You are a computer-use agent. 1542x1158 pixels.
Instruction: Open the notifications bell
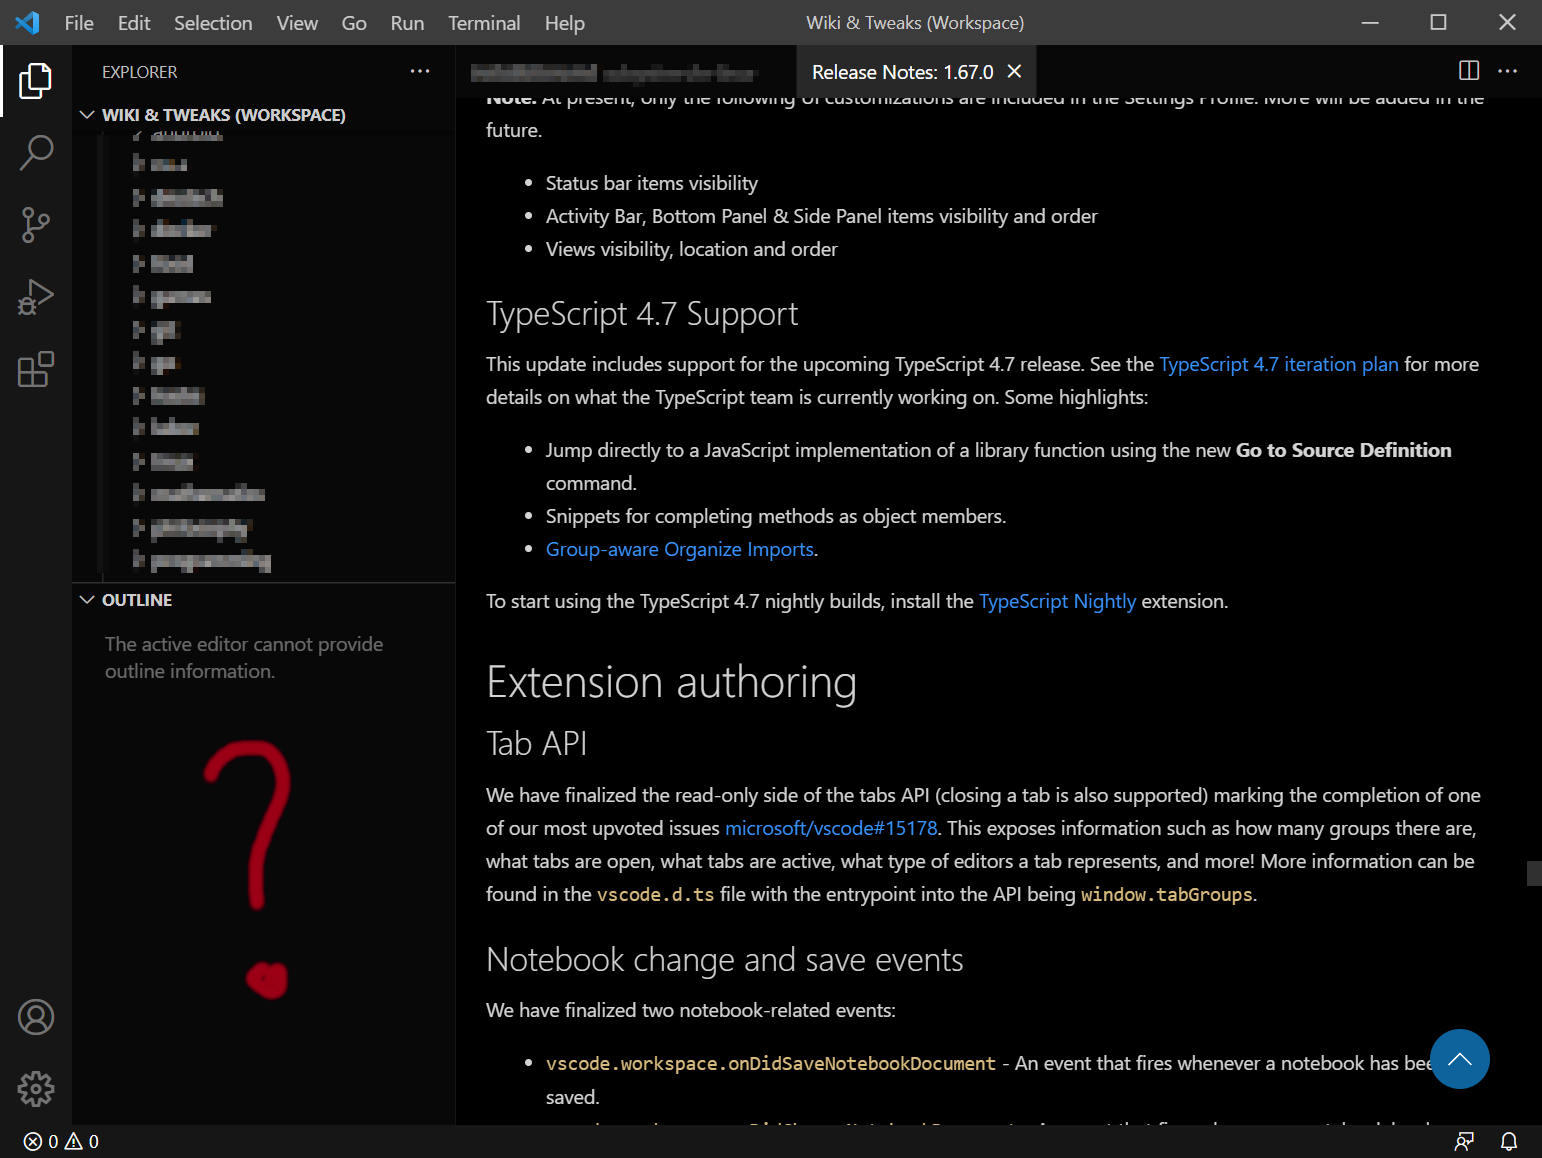(x=1510, y=1141)
